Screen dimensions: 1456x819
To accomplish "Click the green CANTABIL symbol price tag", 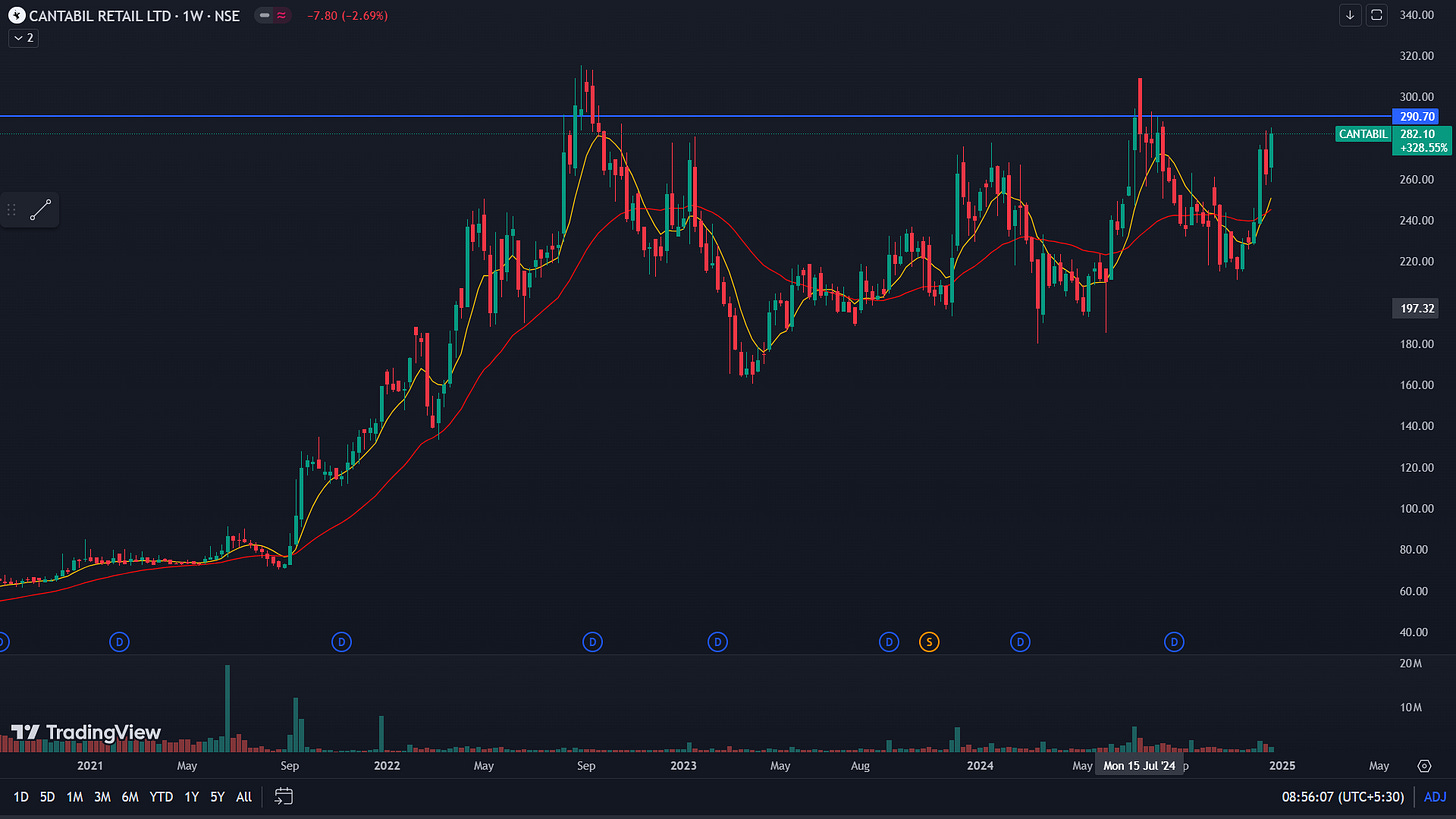I will [x=1362, y=134].
